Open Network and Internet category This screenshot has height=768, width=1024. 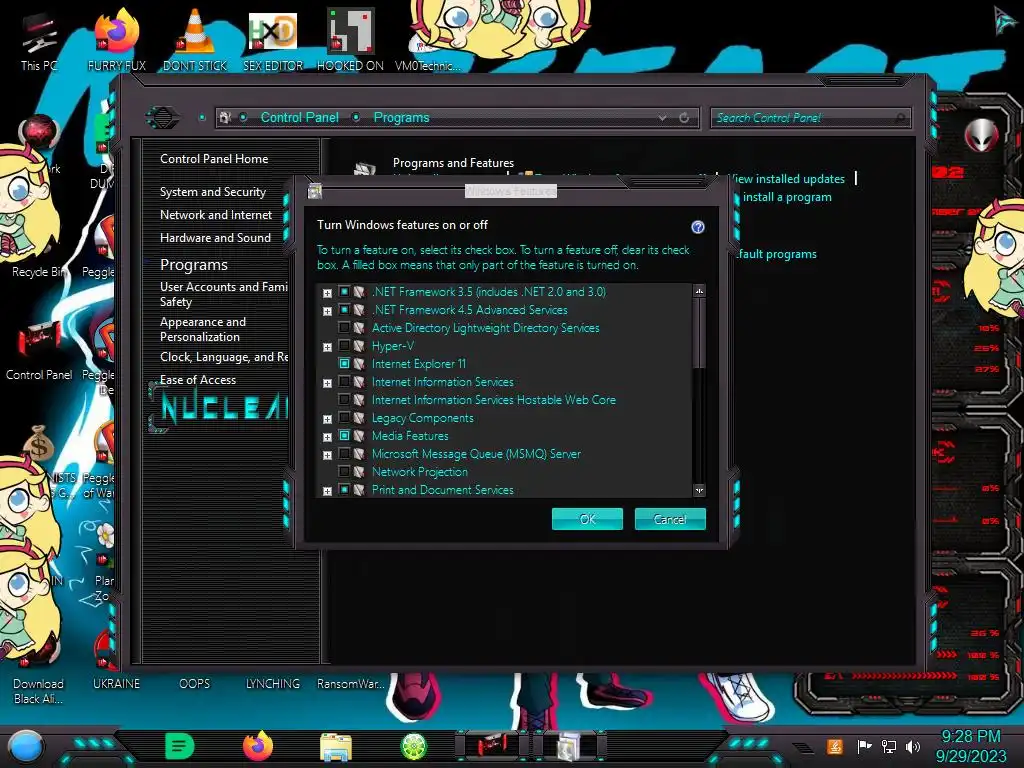pos(216,215)
